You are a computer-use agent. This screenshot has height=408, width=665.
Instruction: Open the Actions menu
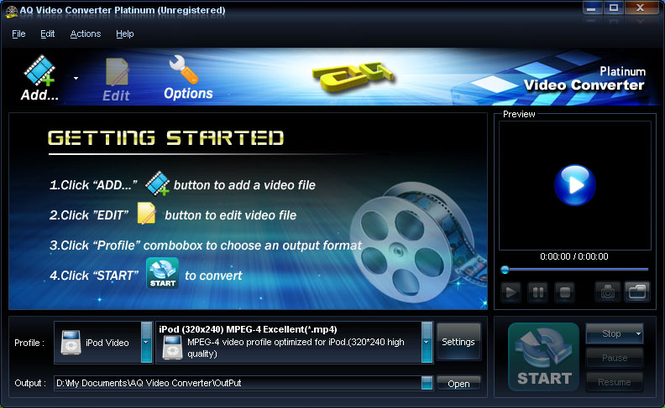[x=85, y=34]
